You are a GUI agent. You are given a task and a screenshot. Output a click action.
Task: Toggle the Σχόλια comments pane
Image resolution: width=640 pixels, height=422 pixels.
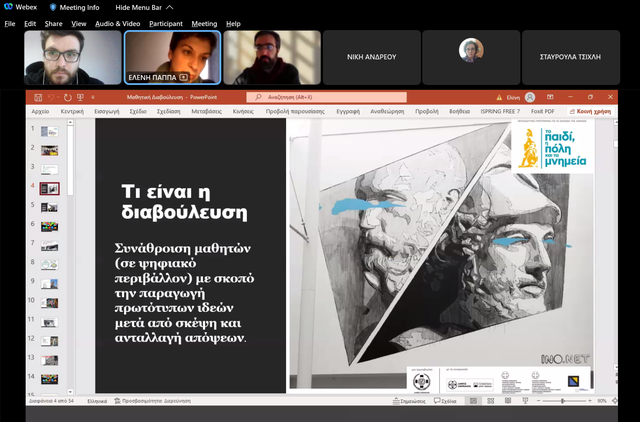point(445,401)
